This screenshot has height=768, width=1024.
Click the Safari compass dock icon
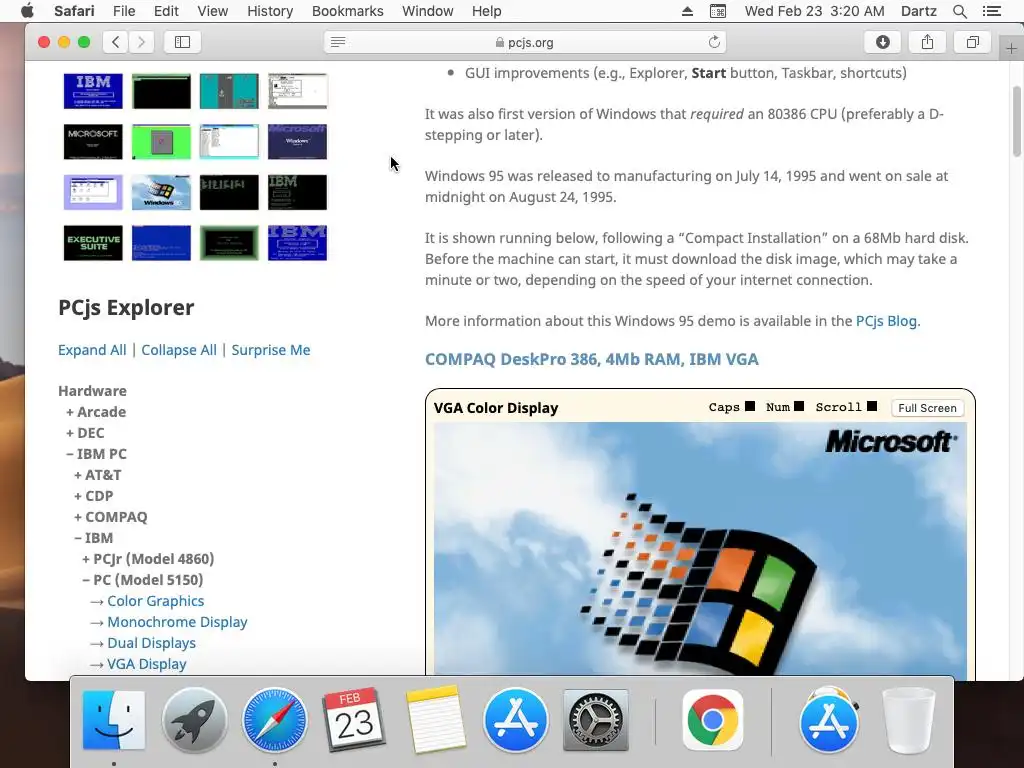(274, 720)
